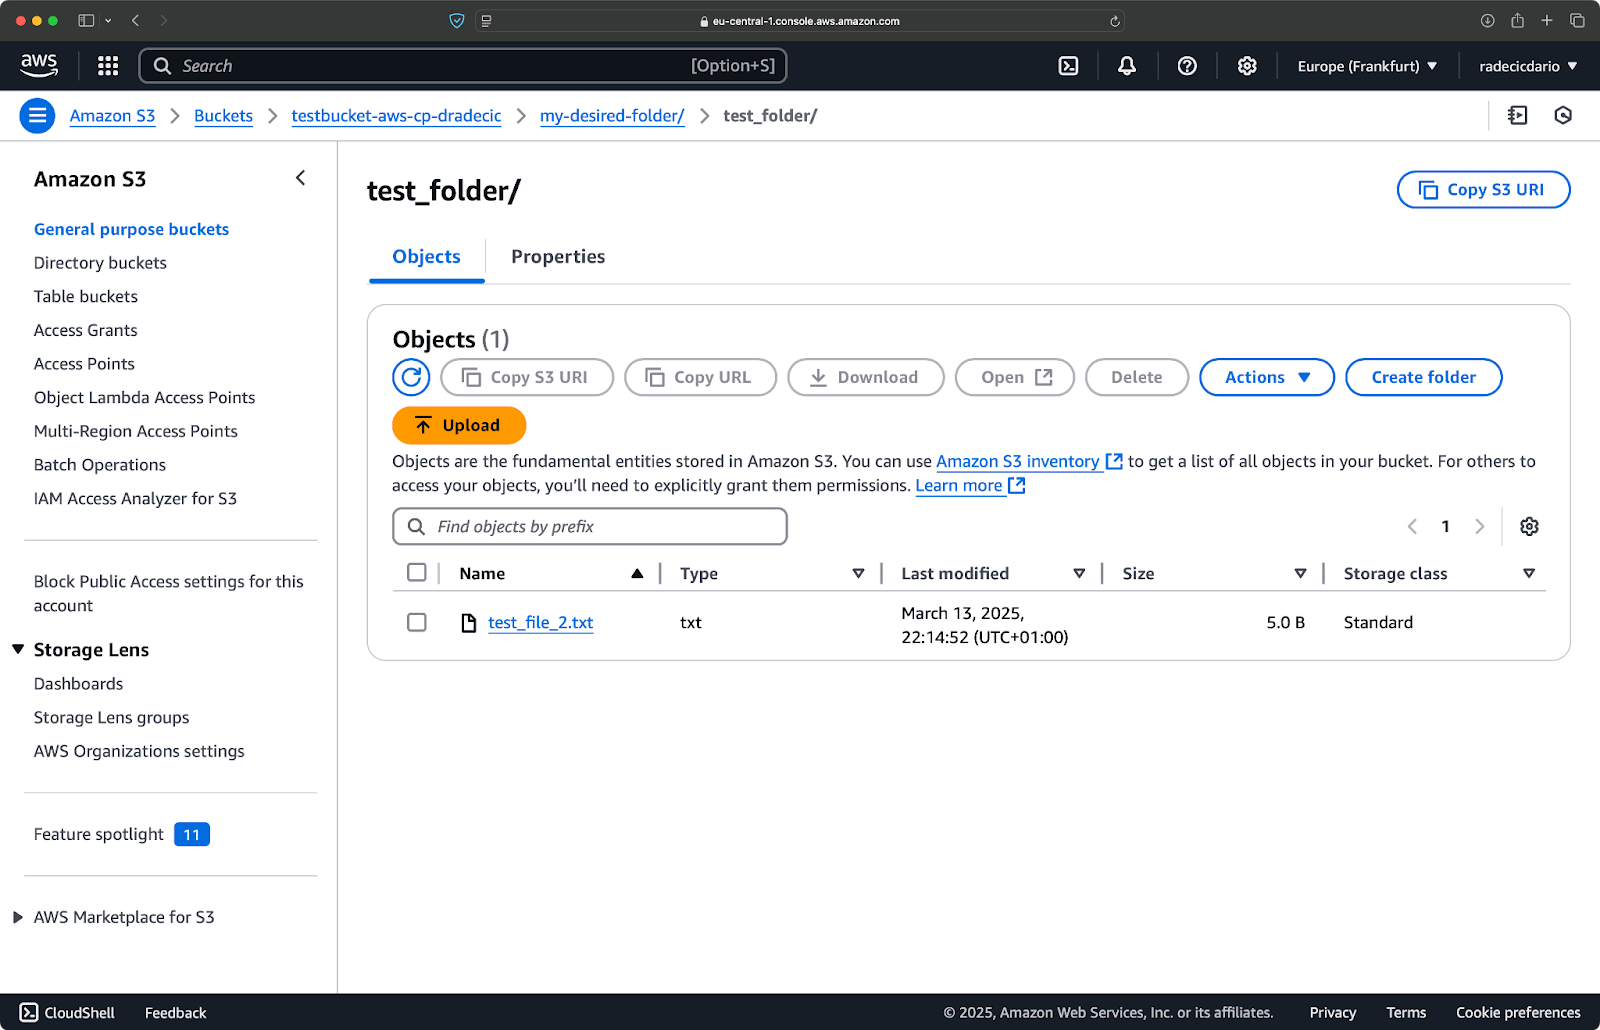Sort by Type column

(858, 573)
